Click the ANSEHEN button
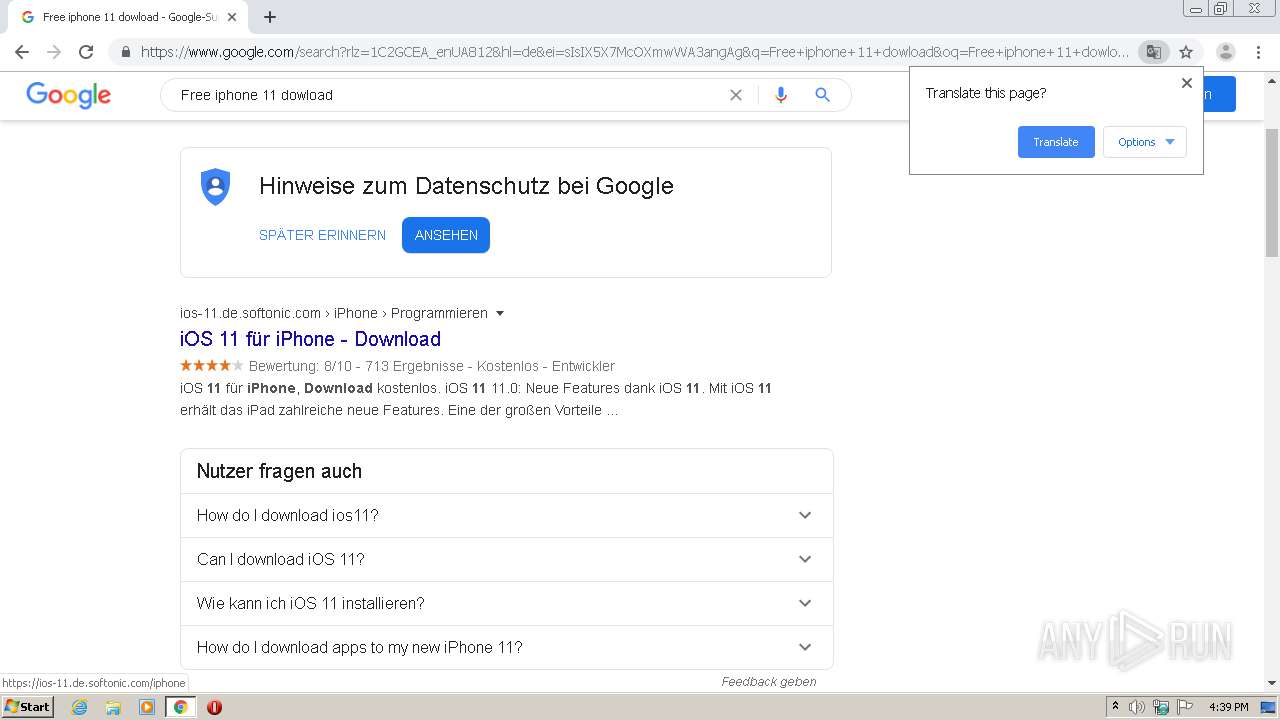 click(446, 235)
